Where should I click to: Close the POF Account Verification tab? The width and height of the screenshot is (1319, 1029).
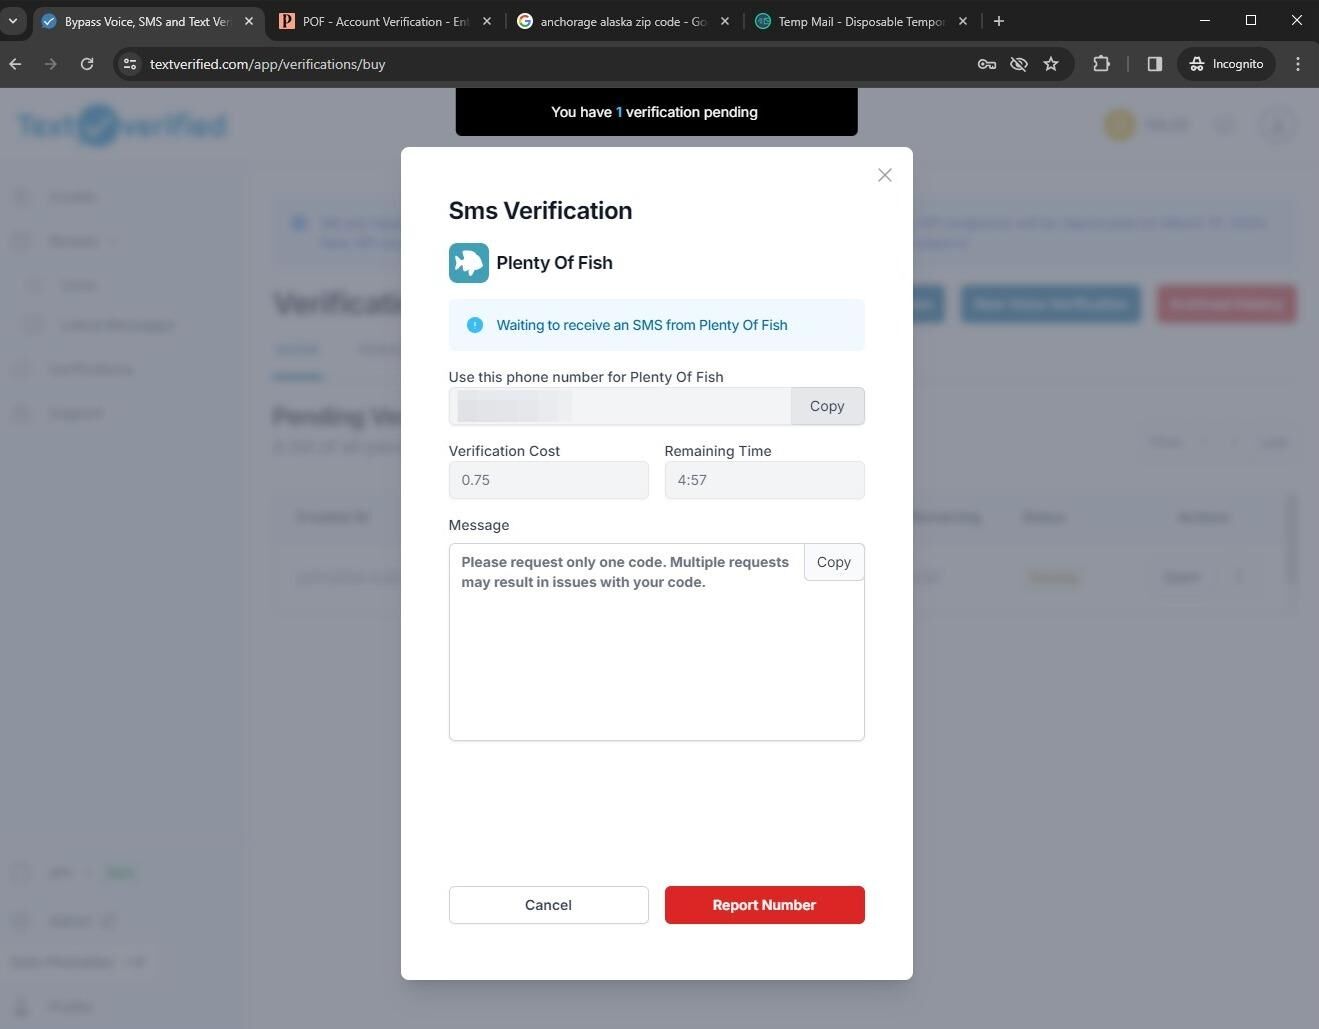point(487,21)
